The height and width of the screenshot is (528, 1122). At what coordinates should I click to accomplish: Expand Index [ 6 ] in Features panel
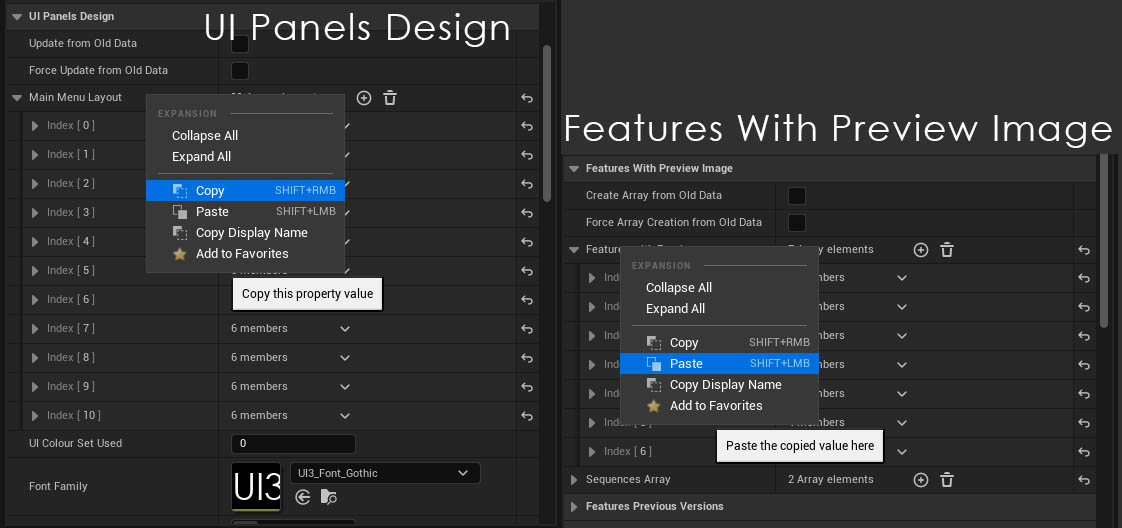(592, 452)
